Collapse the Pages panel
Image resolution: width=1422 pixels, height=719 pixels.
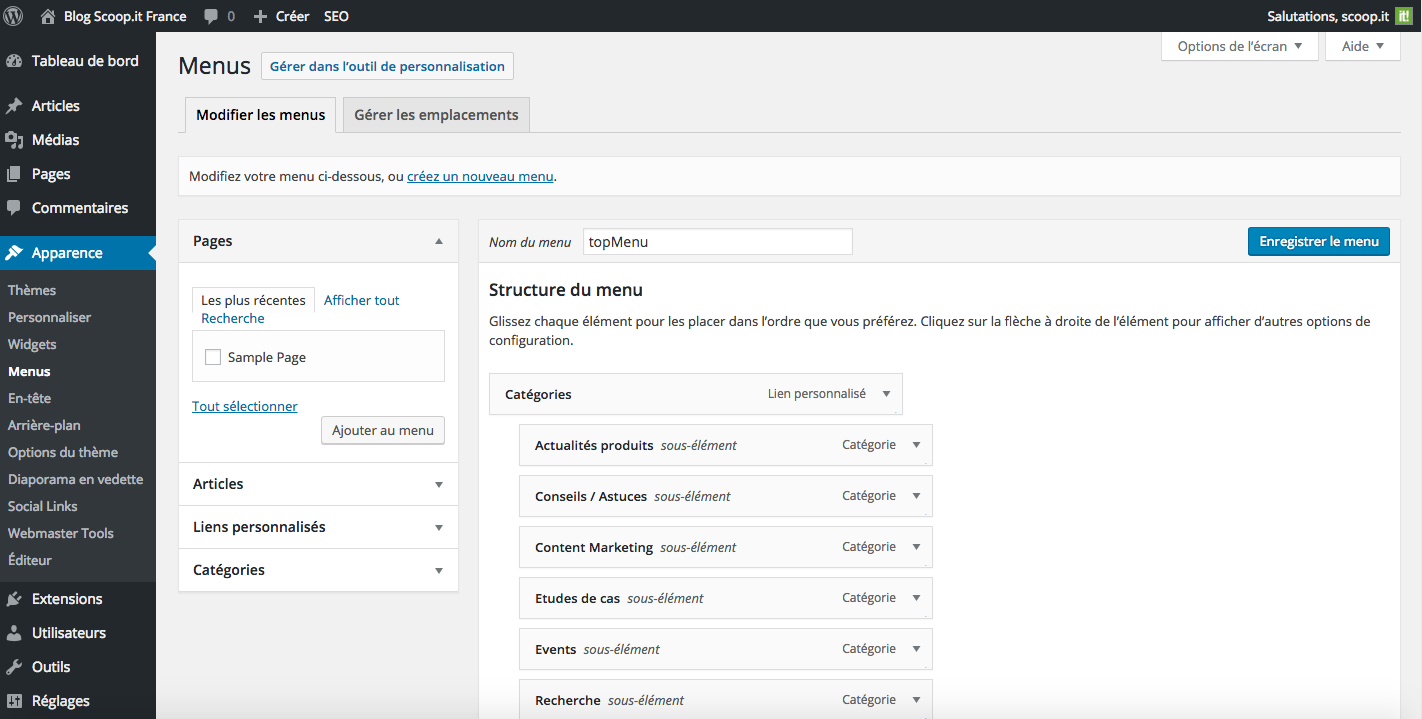[x=439, y=241]
